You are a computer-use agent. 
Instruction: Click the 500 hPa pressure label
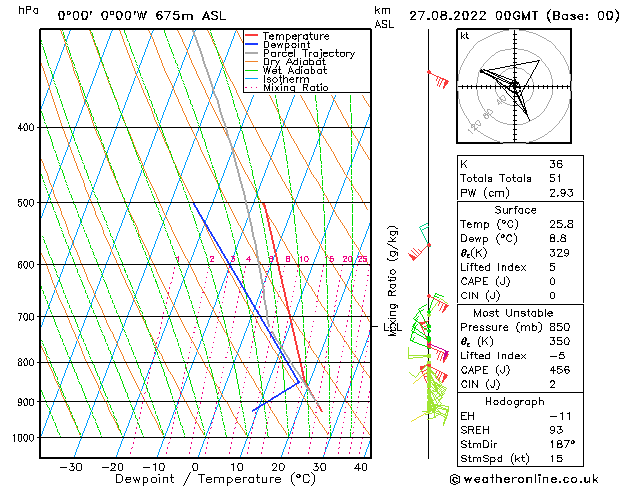[26, 202]
